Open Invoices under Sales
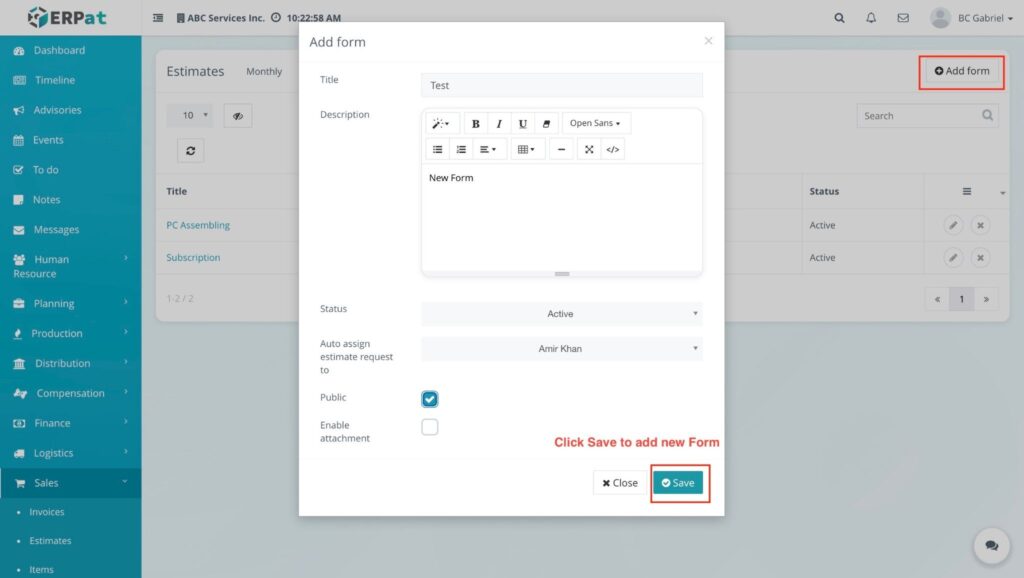 [x=47, y=512]
